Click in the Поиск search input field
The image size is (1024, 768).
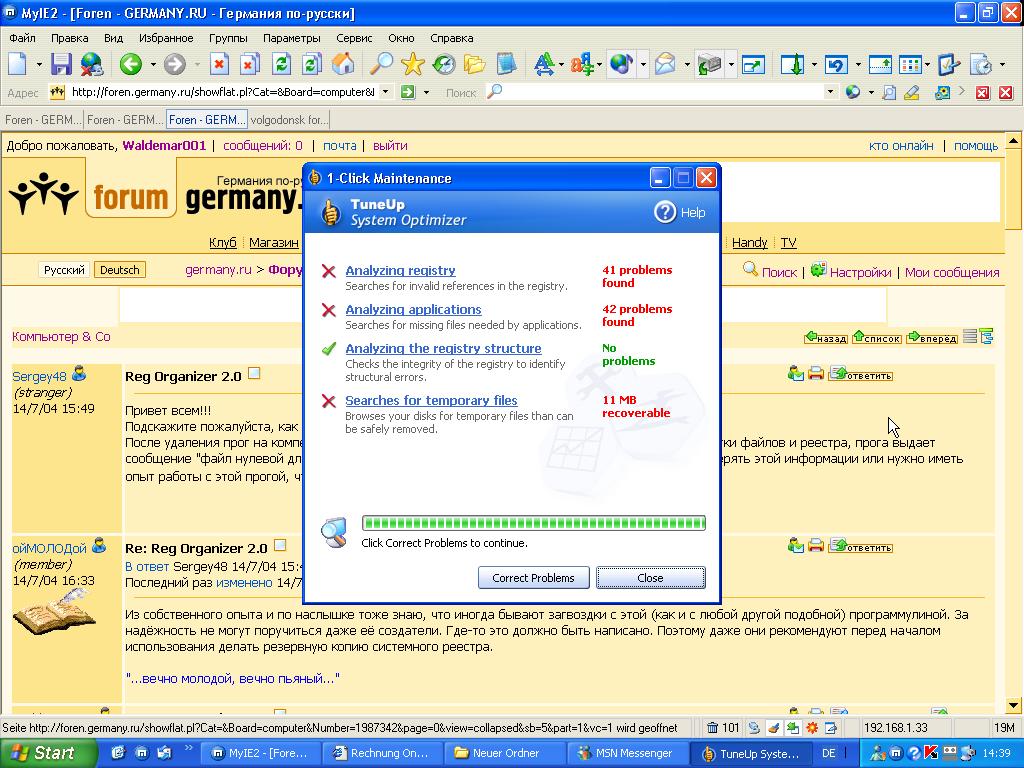[663, 92]
